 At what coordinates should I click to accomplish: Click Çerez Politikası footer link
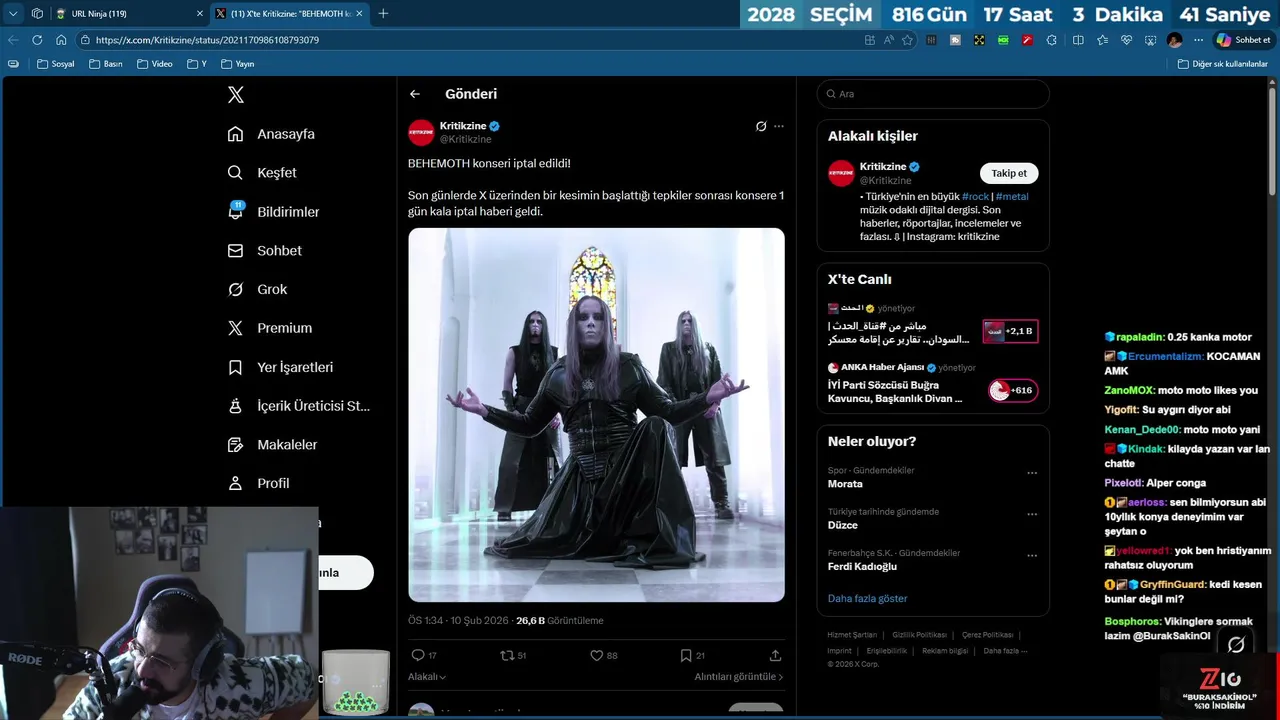click(x=987, y=635)
